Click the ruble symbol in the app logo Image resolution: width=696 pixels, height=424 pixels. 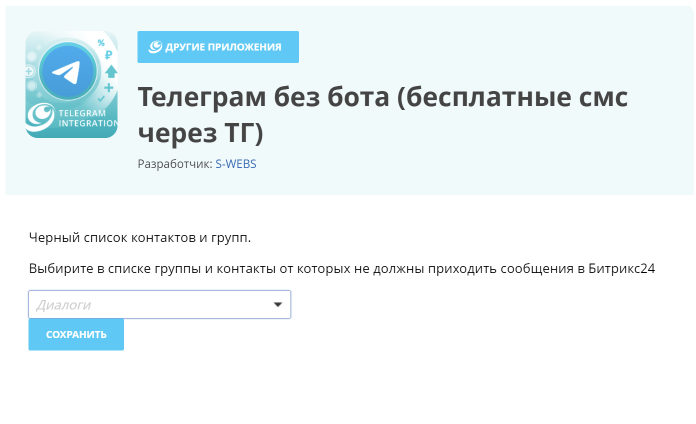[108, 55]
